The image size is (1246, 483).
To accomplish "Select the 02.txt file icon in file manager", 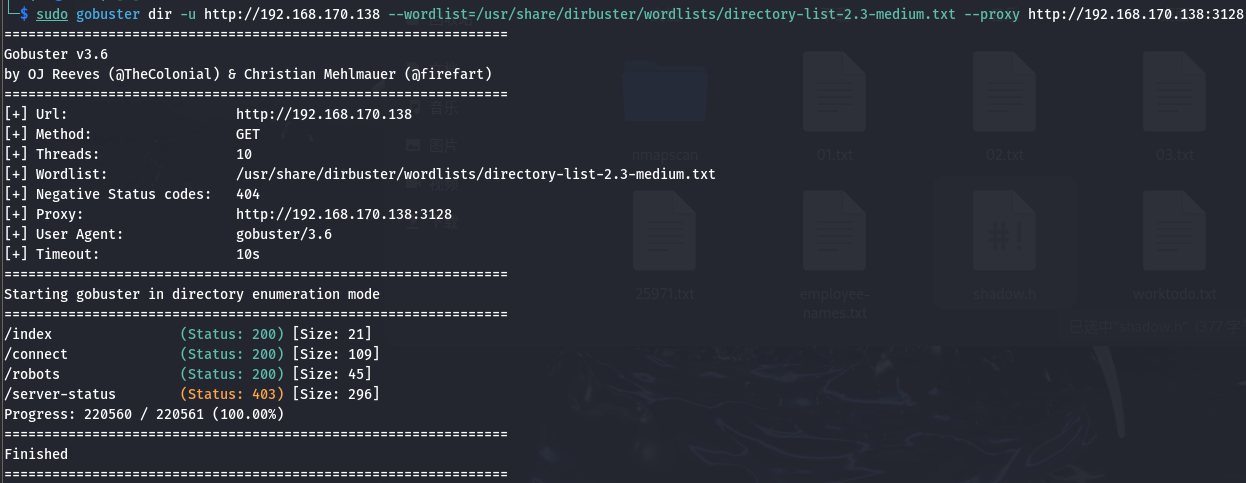I will [x=1004, y=93].
